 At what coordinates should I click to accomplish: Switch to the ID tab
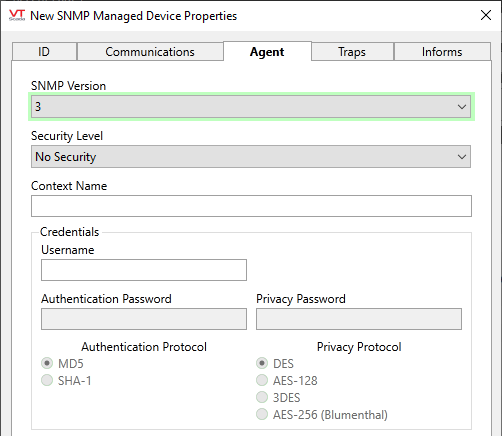pos(44,52)
